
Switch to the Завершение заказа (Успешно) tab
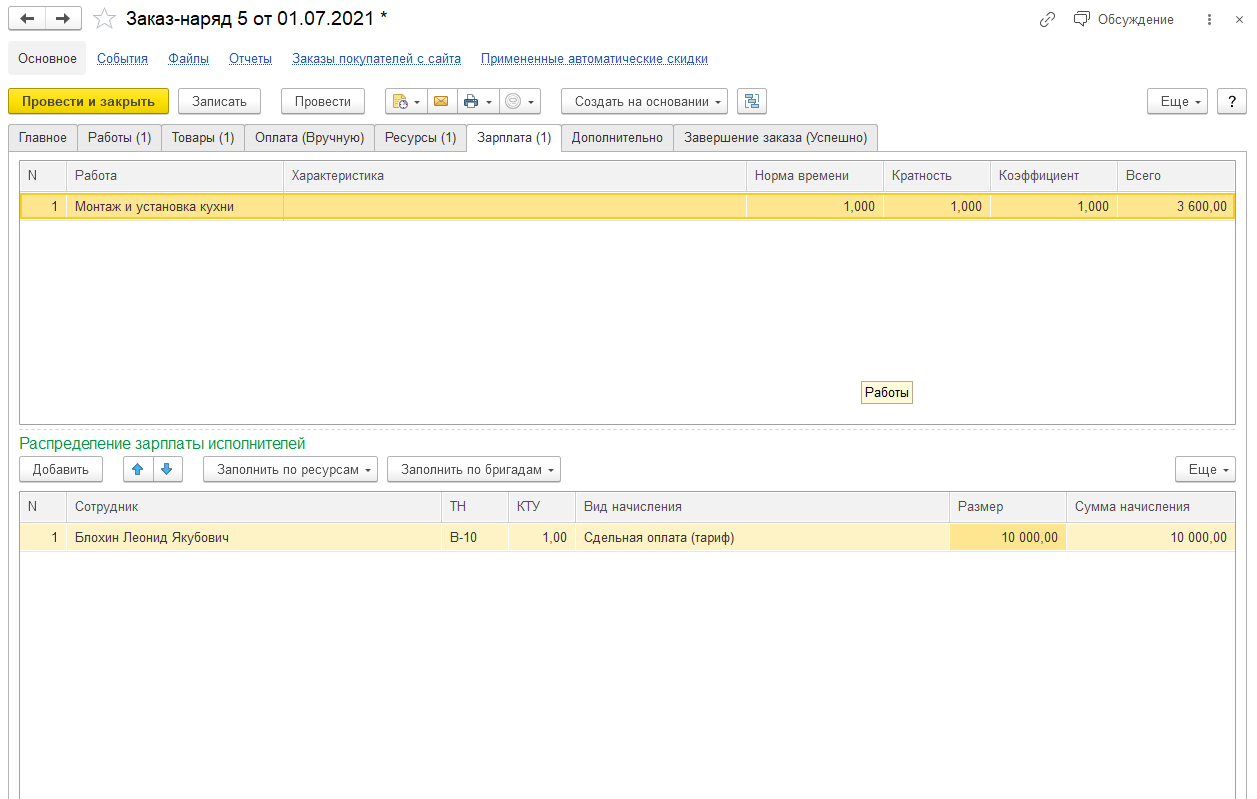pos(775,137)
